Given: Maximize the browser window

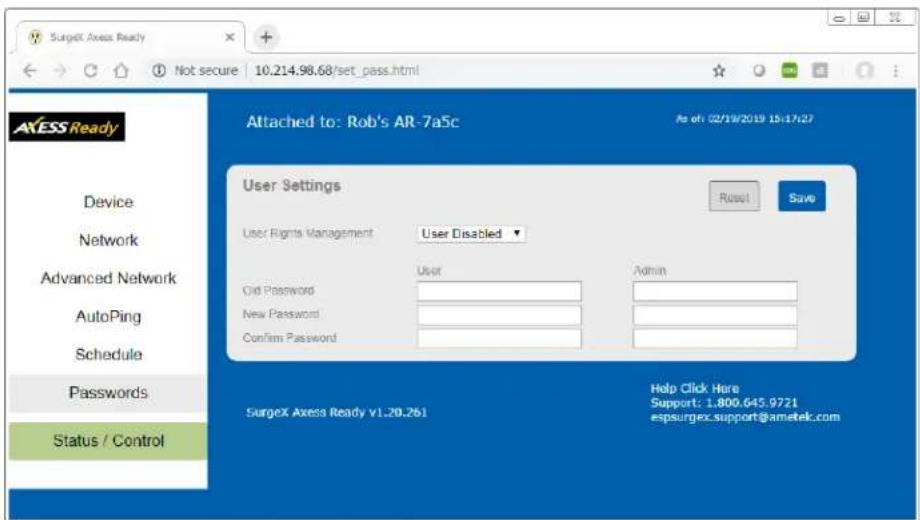Looking at the screenshot, I should click(863, 18).
